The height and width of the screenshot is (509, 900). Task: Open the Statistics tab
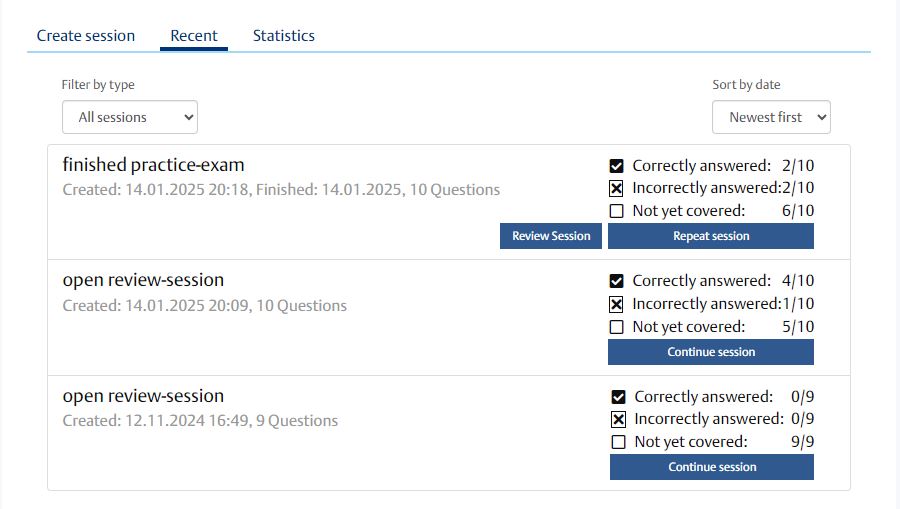(x=284, y=36)
